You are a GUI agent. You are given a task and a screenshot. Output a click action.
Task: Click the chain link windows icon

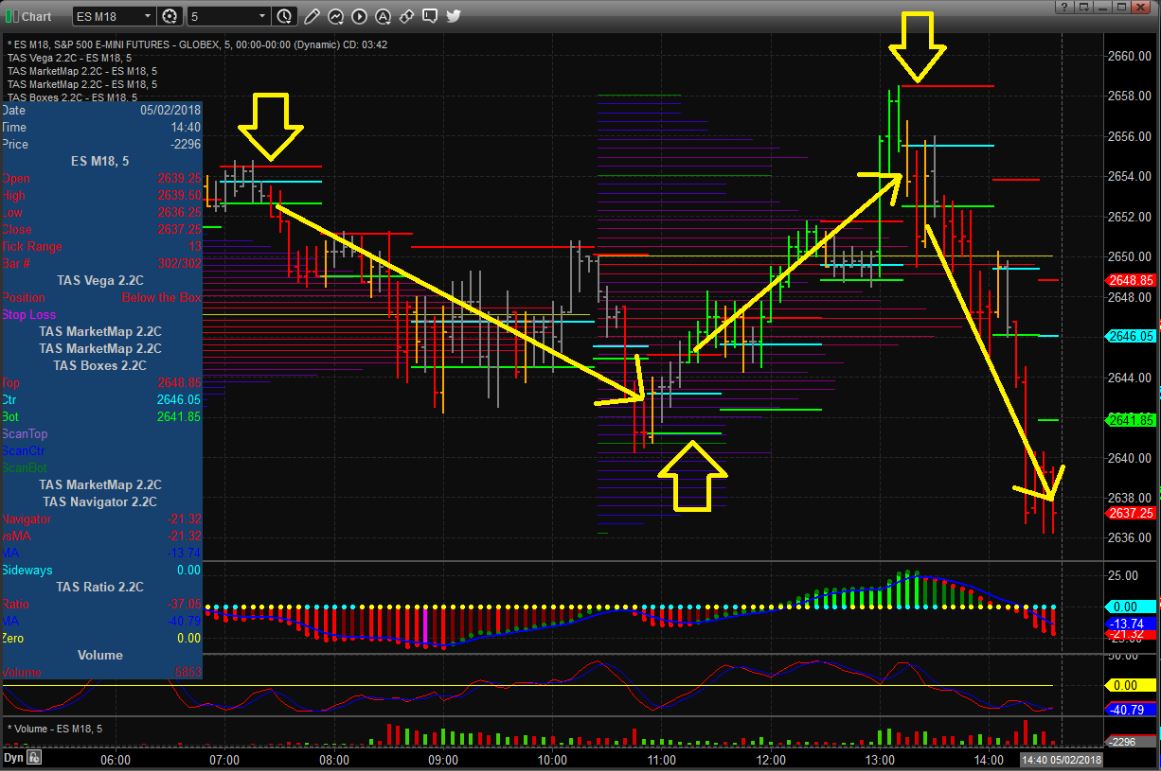point(406,16)
